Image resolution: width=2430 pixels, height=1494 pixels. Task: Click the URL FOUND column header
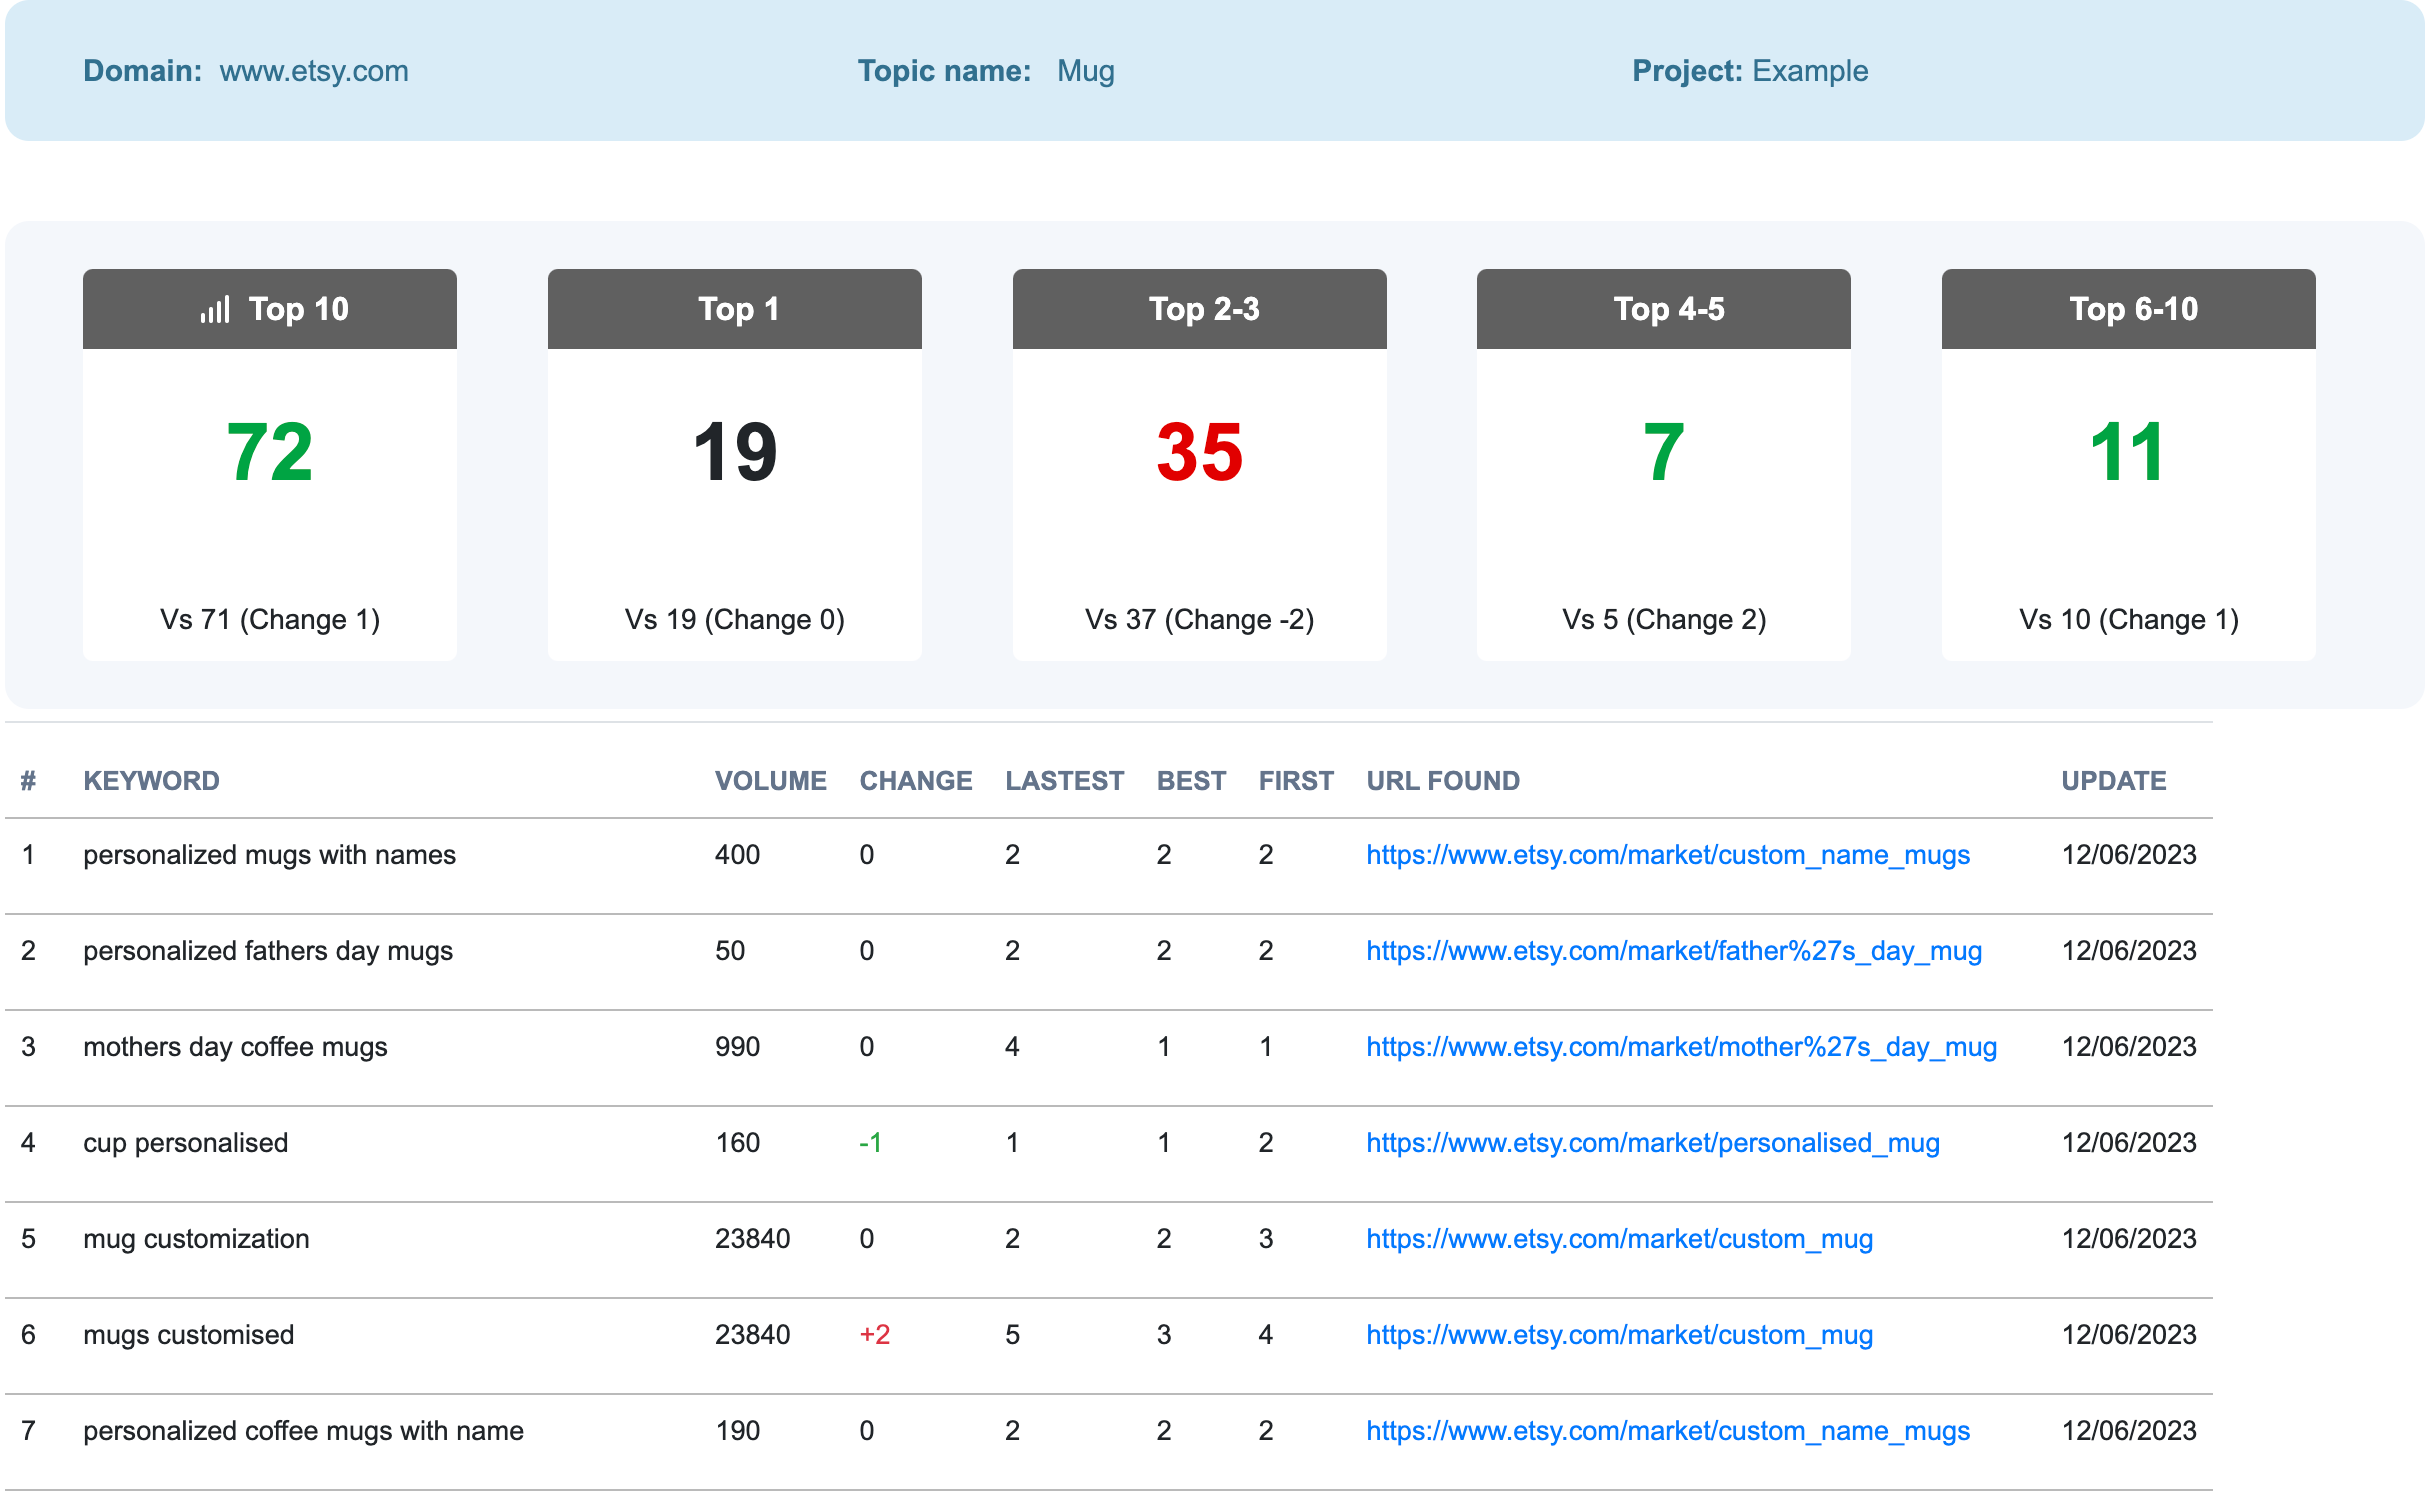(1445, 782)
